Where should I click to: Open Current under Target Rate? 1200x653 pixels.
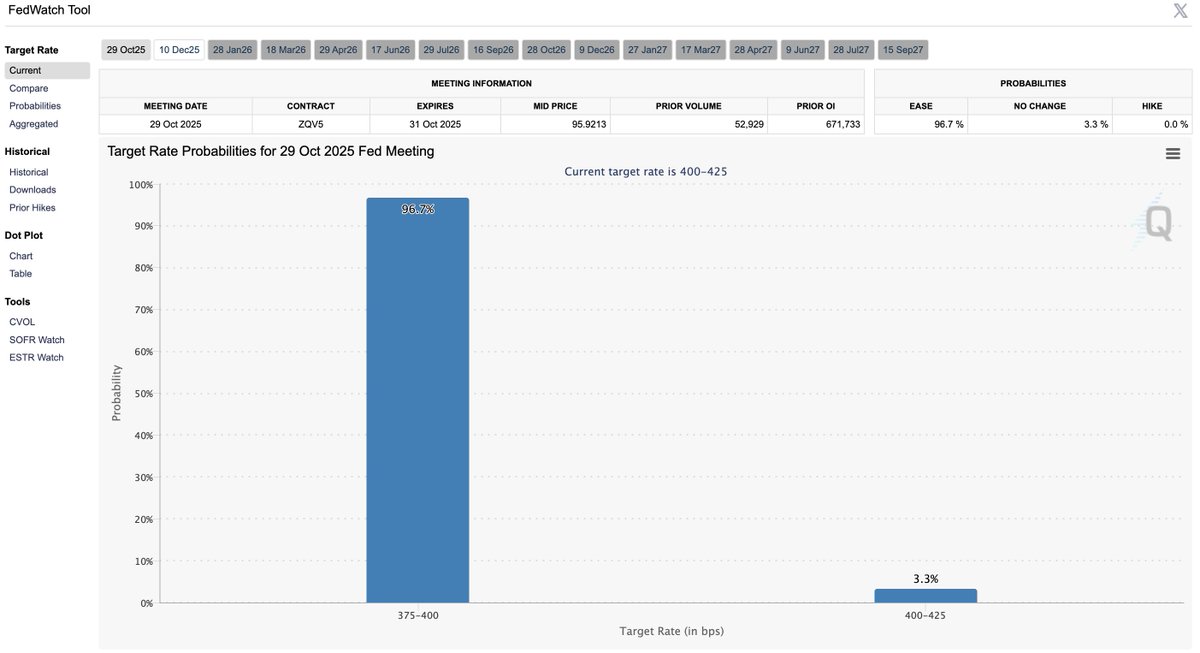click(x=47, y=71)
